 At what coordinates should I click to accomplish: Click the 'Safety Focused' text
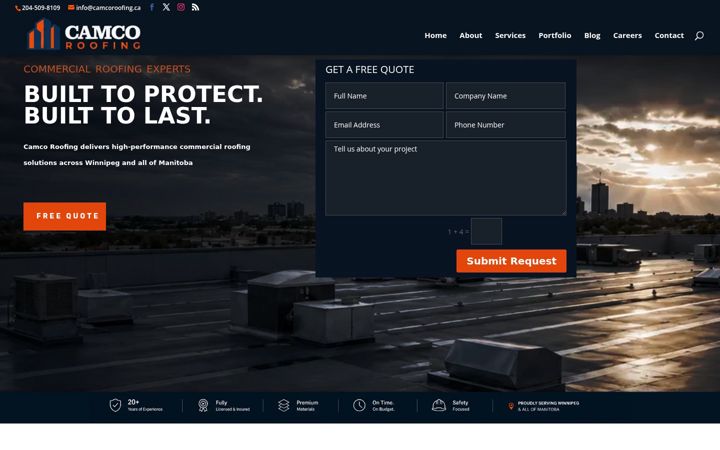coord(461,405)
